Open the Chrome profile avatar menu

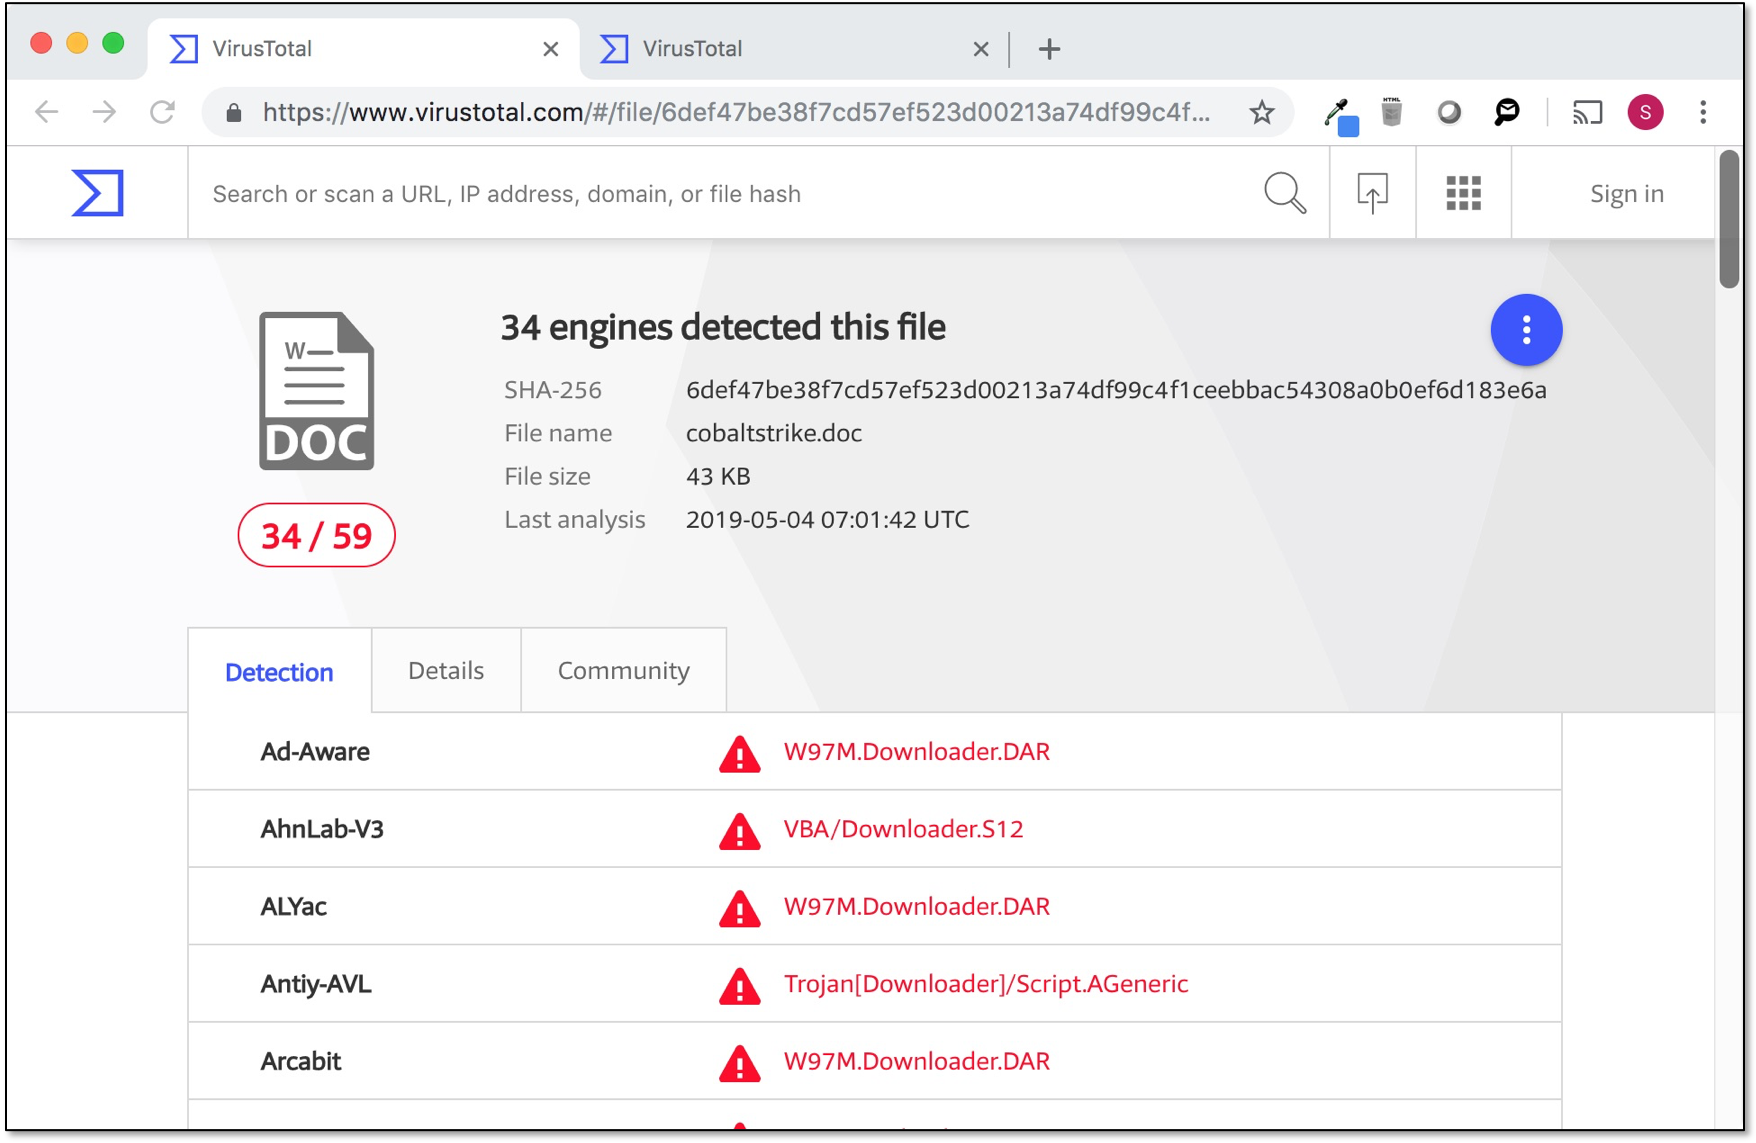pos(1645,112)
